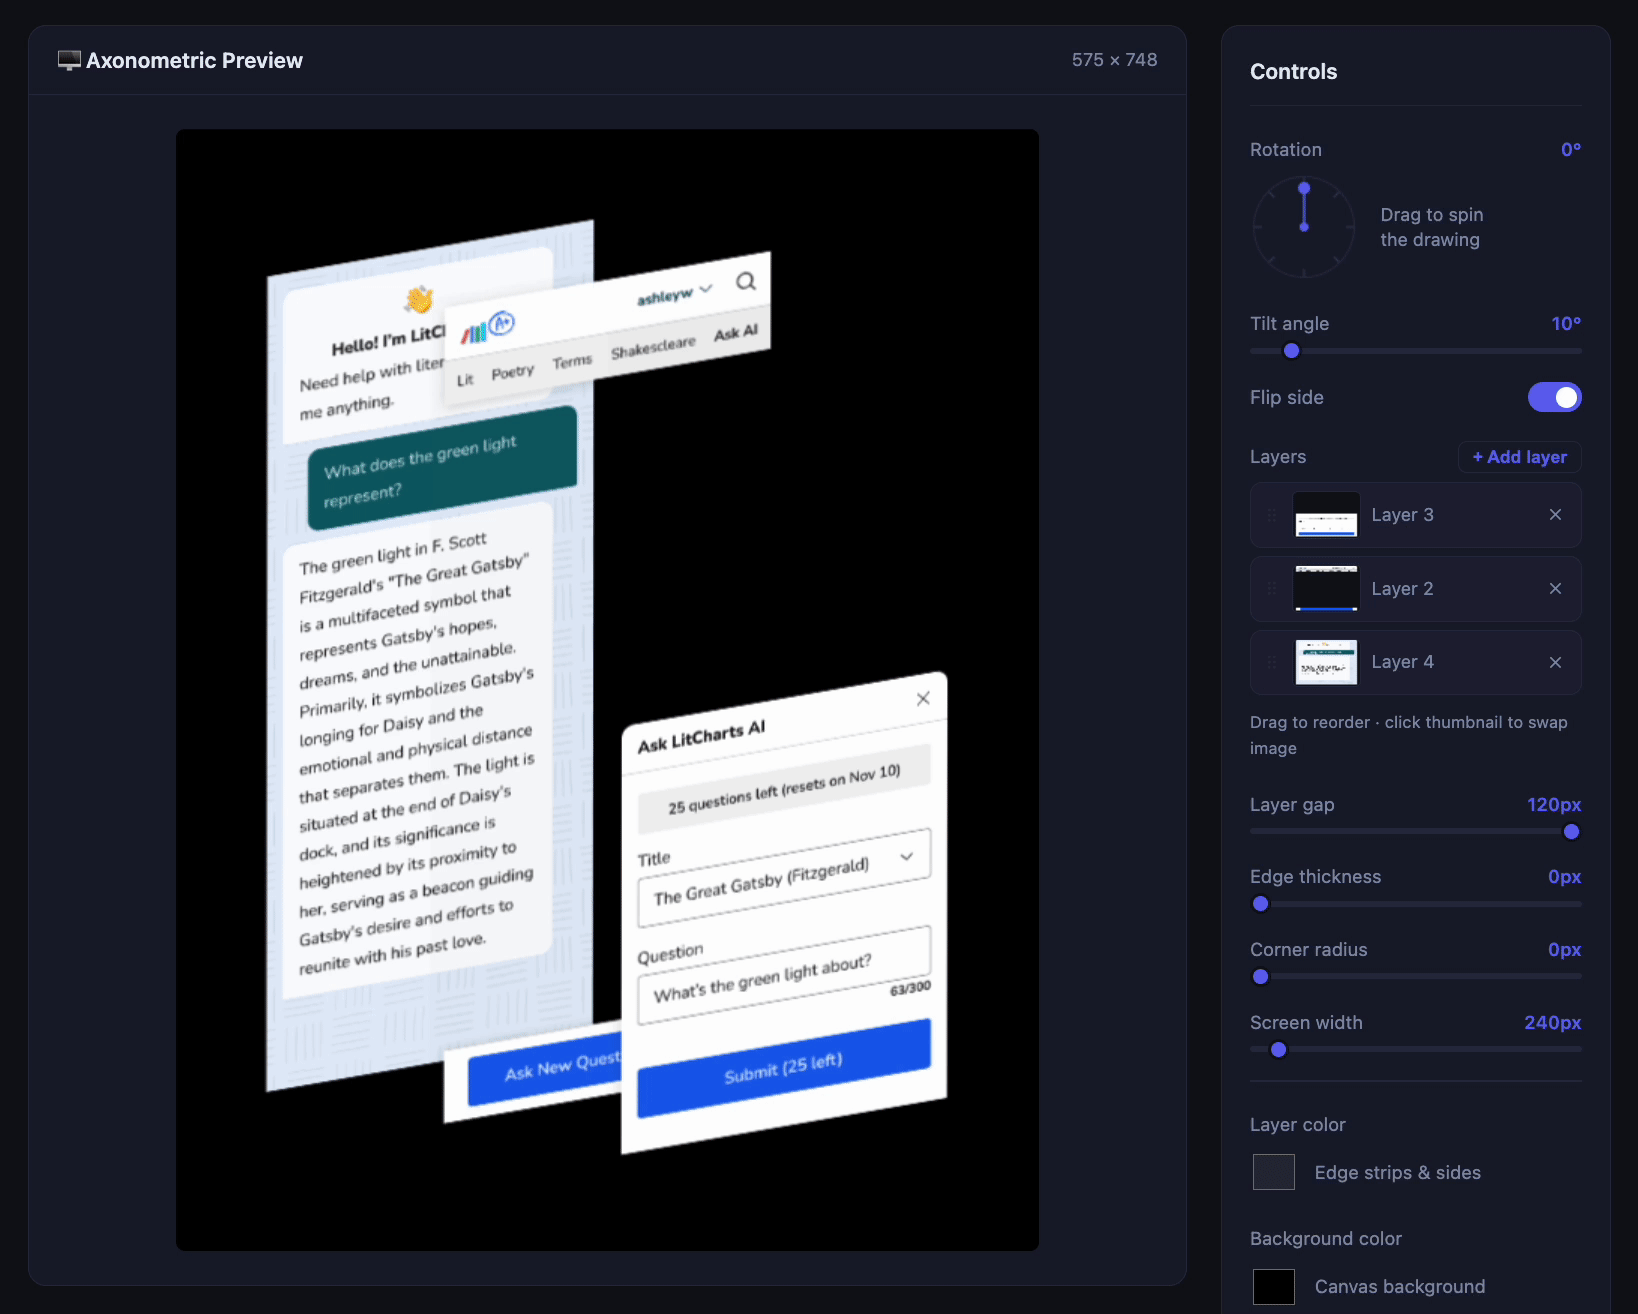Click the Drag to spin the drawing hint
This screenshot has width=1638, height=1314.
click(x=1431, y=227)
